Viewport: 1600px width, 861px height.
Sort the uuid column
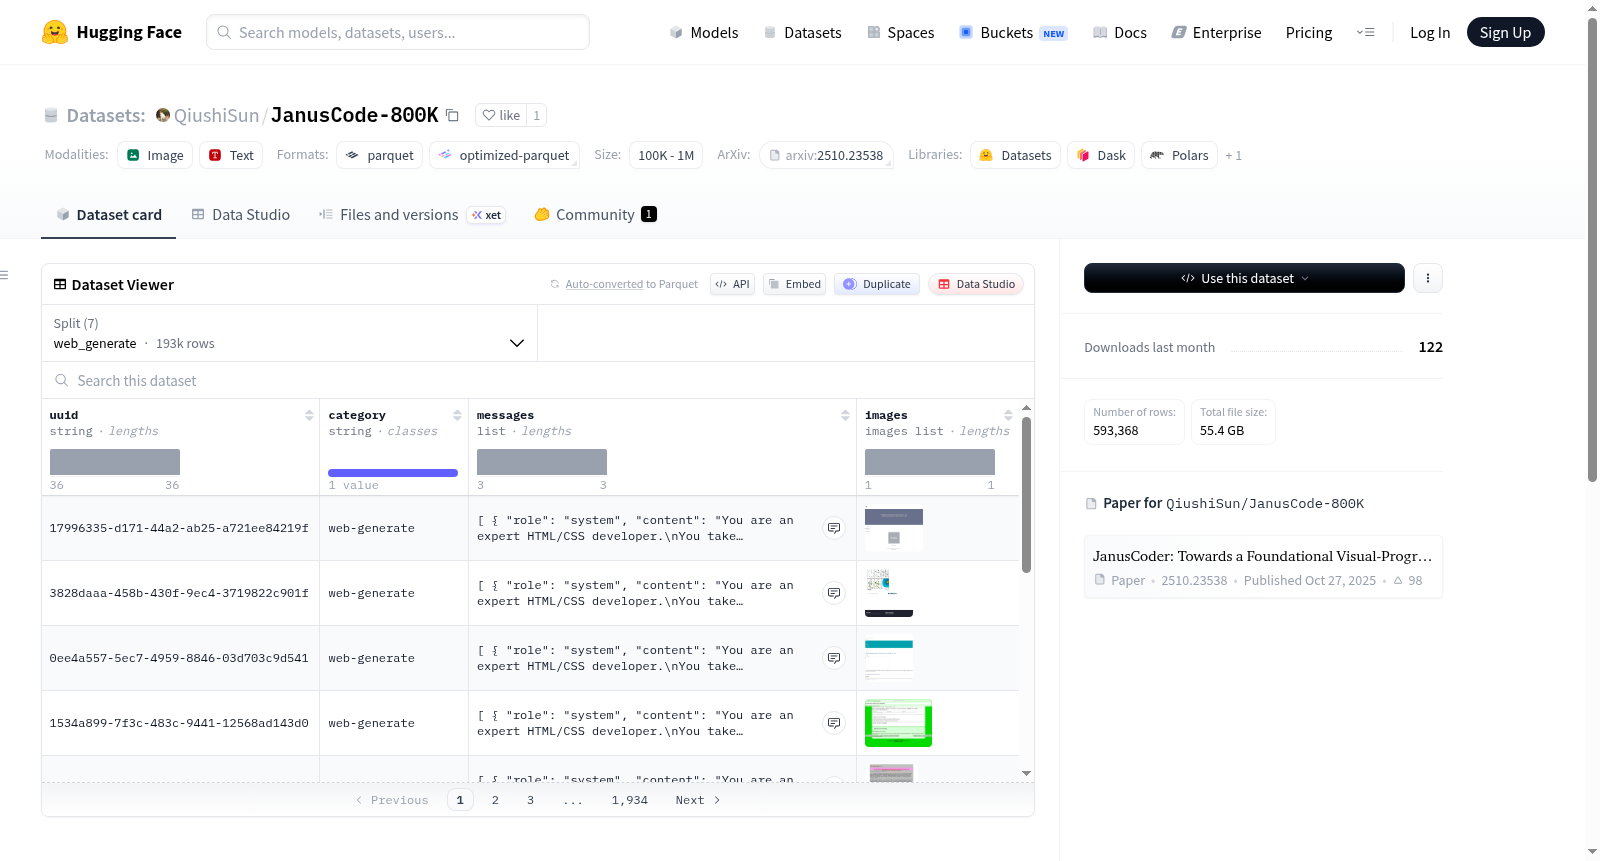click(309, 415)
